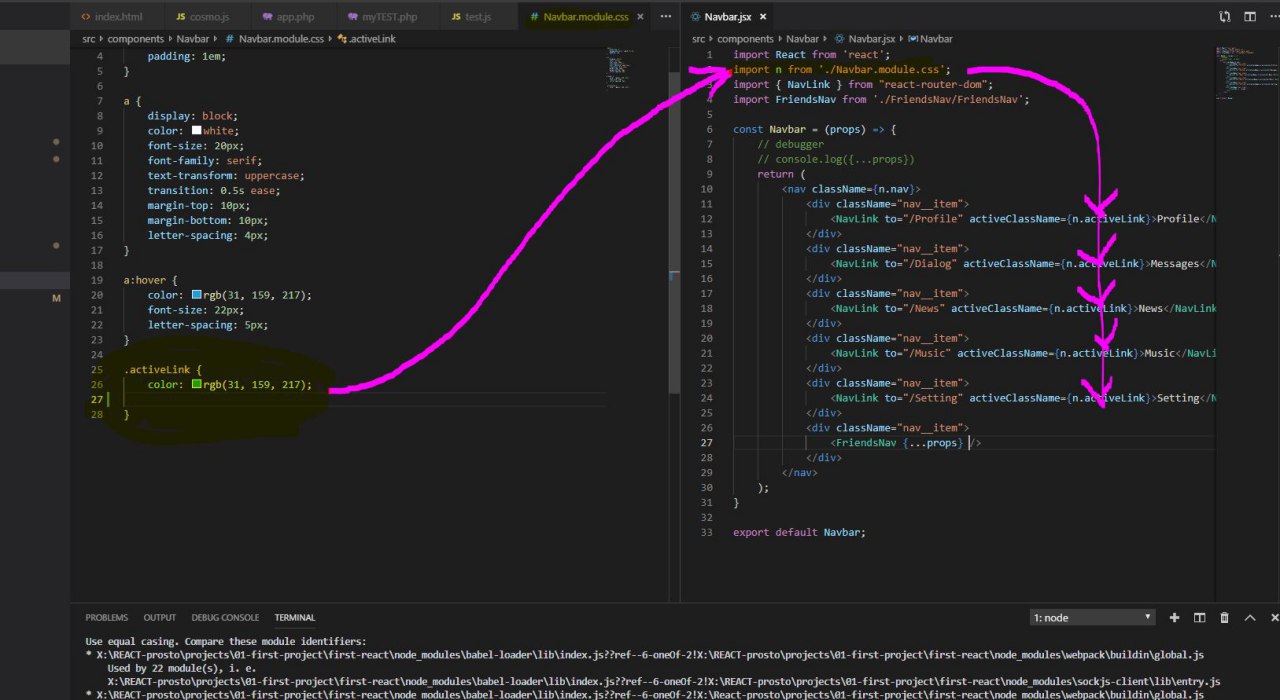
Task: Switch to the test.js tab
Action: coord(477,17)
